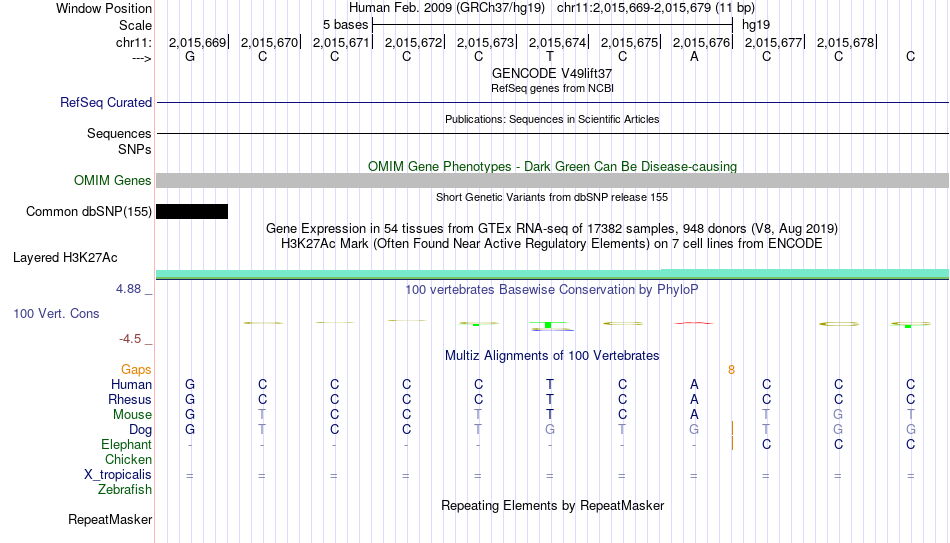Click the Sequences track label

click(119, 133)
